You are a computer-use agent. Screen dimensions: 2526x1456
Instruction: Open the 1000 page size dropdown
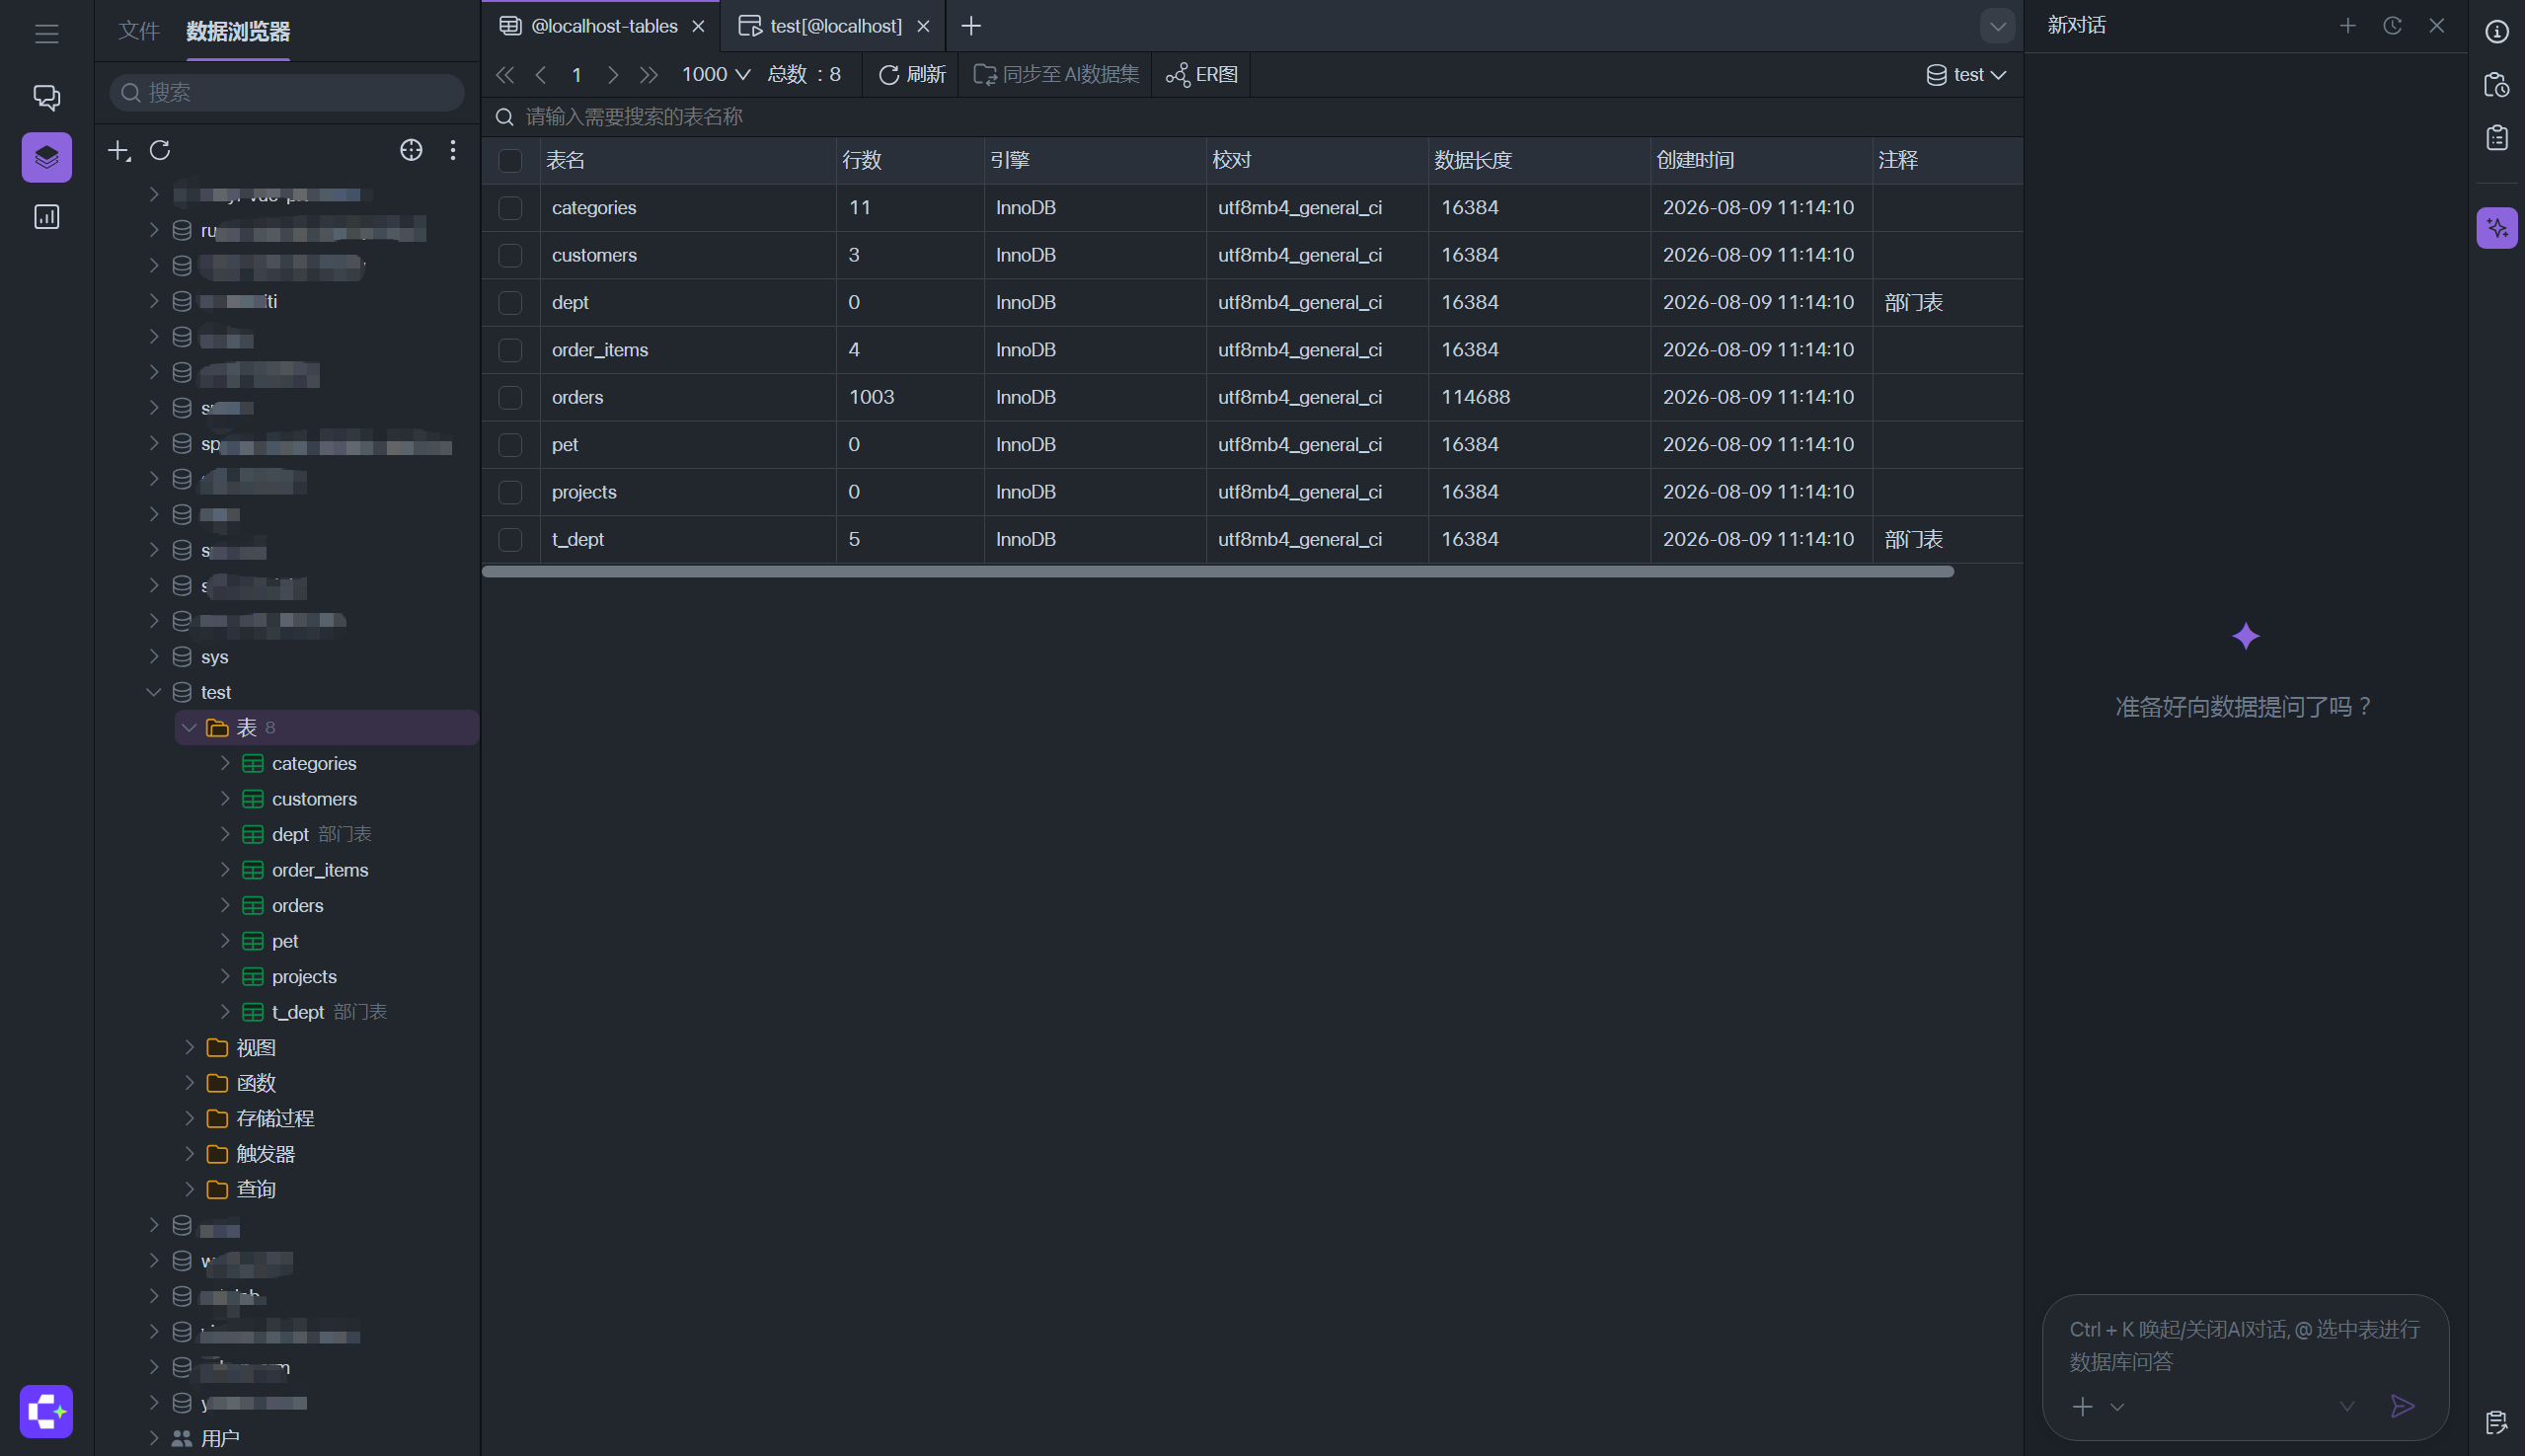click(x=715, y=75)
